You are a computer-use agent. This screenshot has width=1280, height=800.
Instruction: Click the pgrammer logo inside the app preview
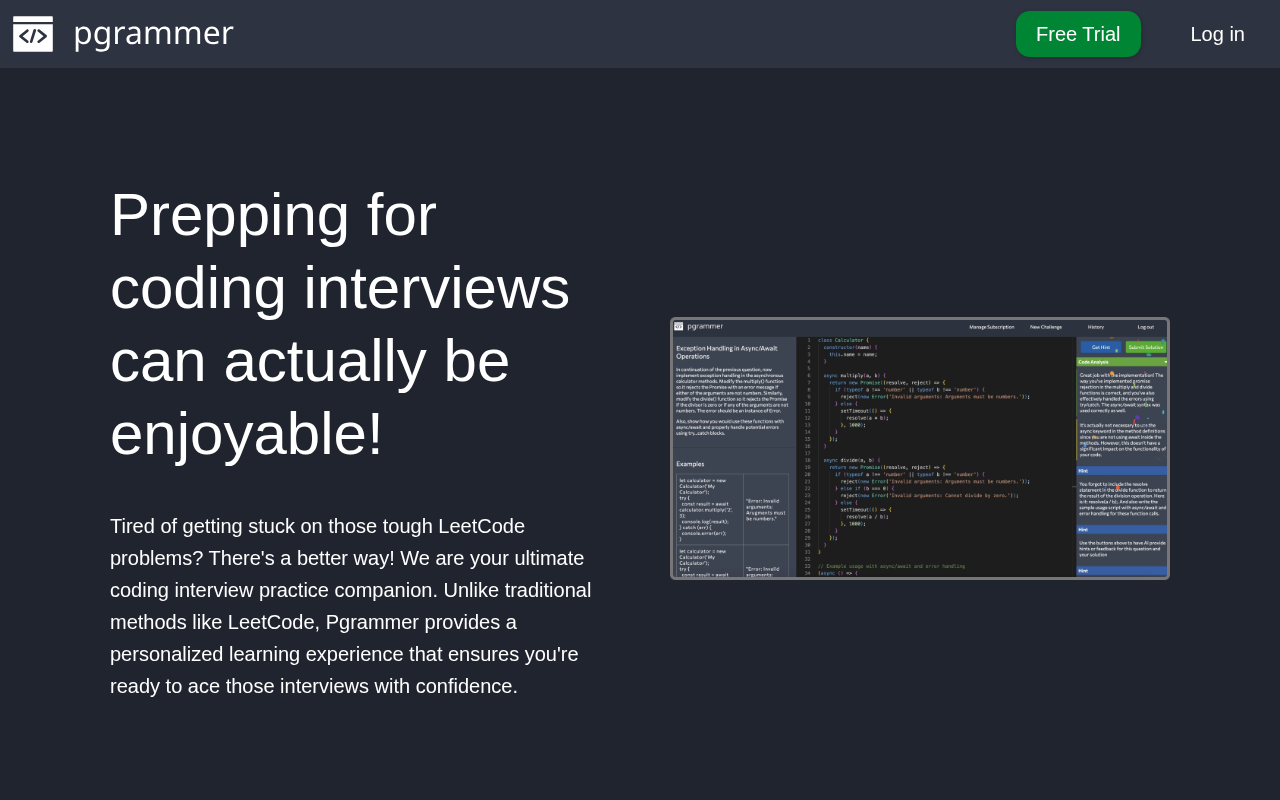tap(680, 327)
